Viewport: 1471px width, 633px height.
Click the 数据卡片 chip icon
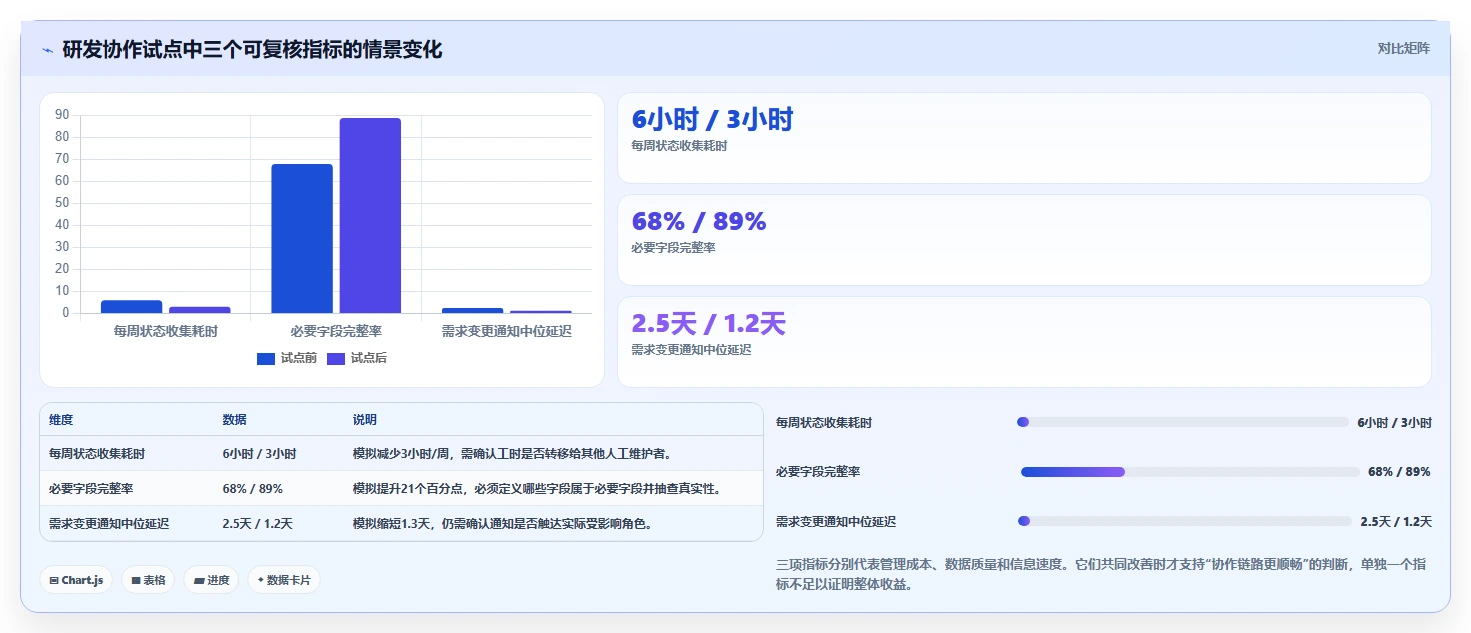tap(261, 580)
